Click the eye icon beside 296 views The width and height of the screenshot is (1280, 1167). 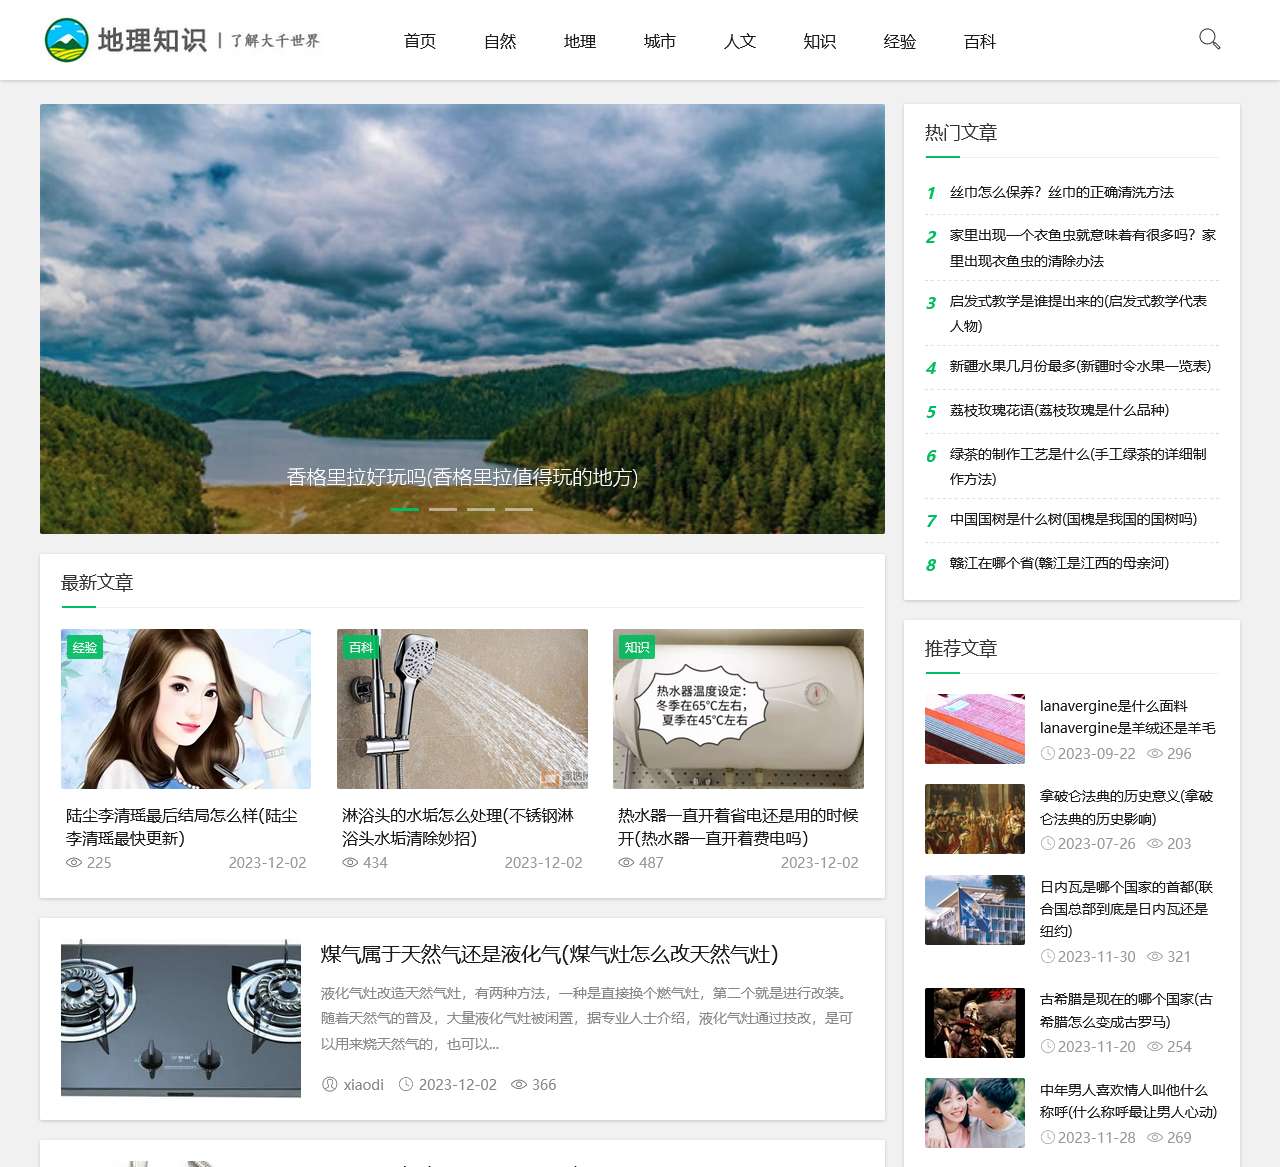[x=1155, y=753]
